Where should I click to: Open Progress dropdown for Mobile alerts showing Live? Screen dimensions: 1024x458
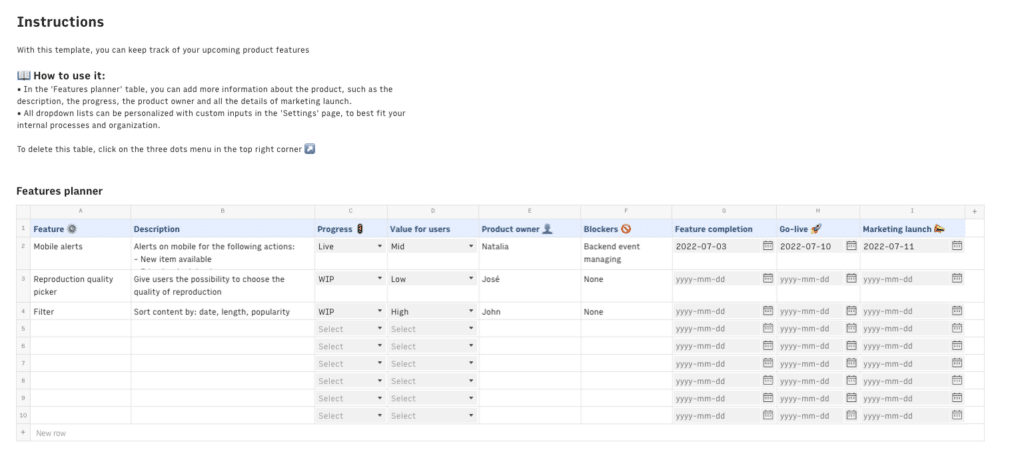pyautogui.click(x=351, y=246)
